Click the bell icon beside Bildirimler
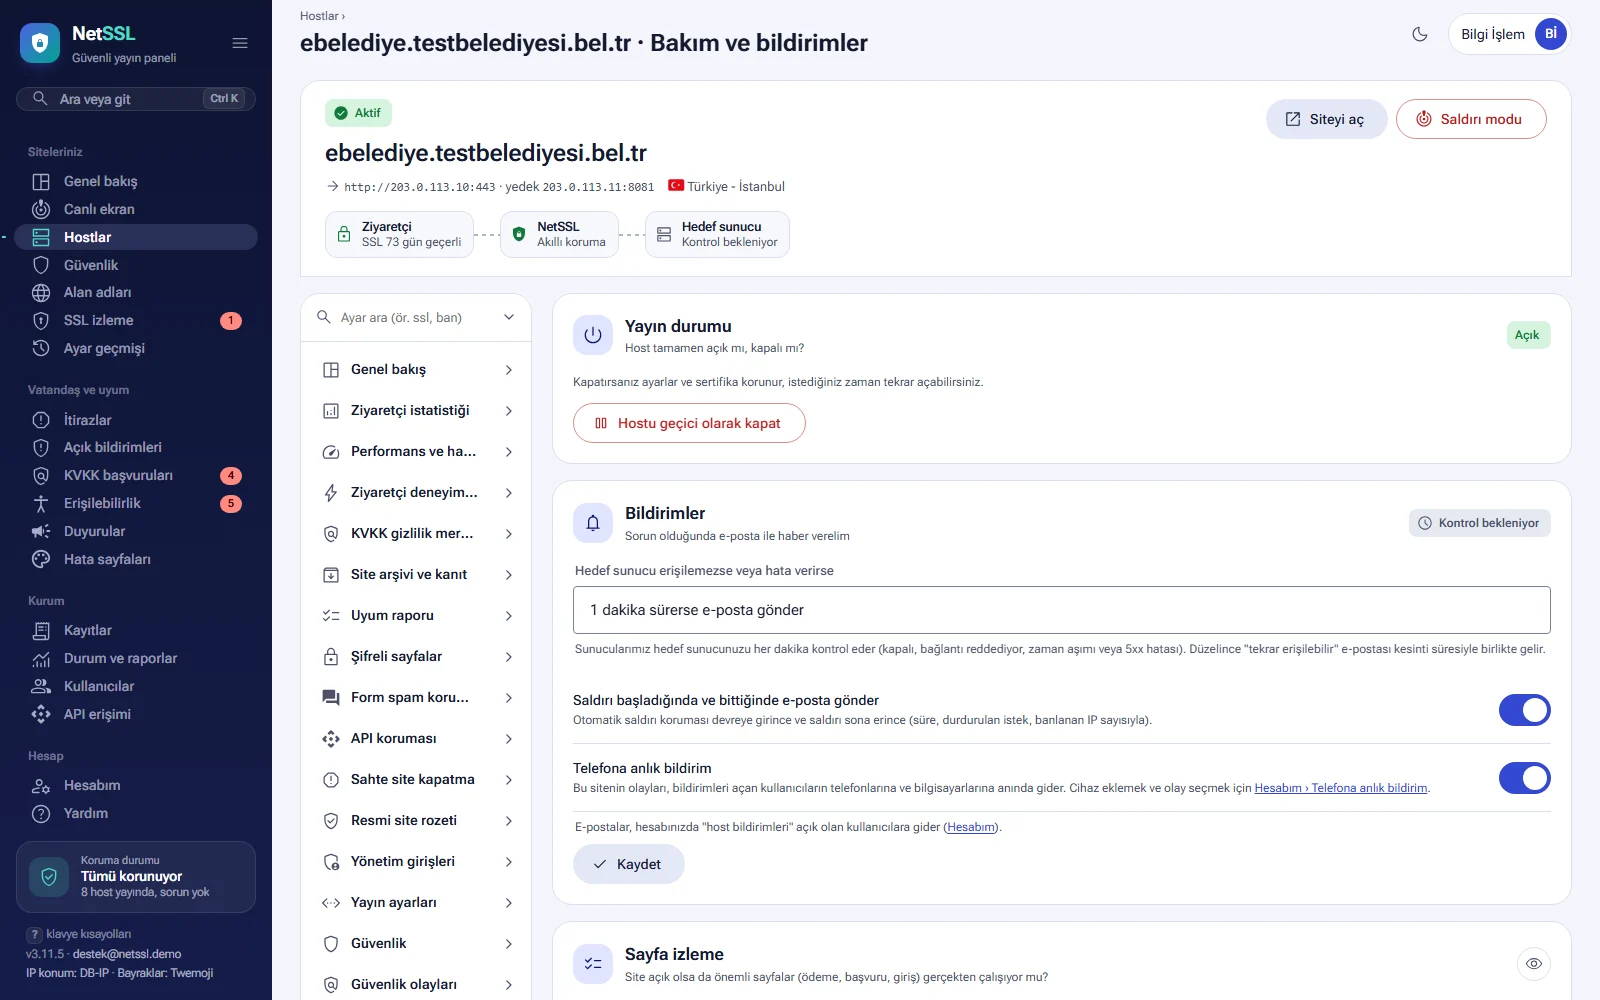 pos(593,523)
